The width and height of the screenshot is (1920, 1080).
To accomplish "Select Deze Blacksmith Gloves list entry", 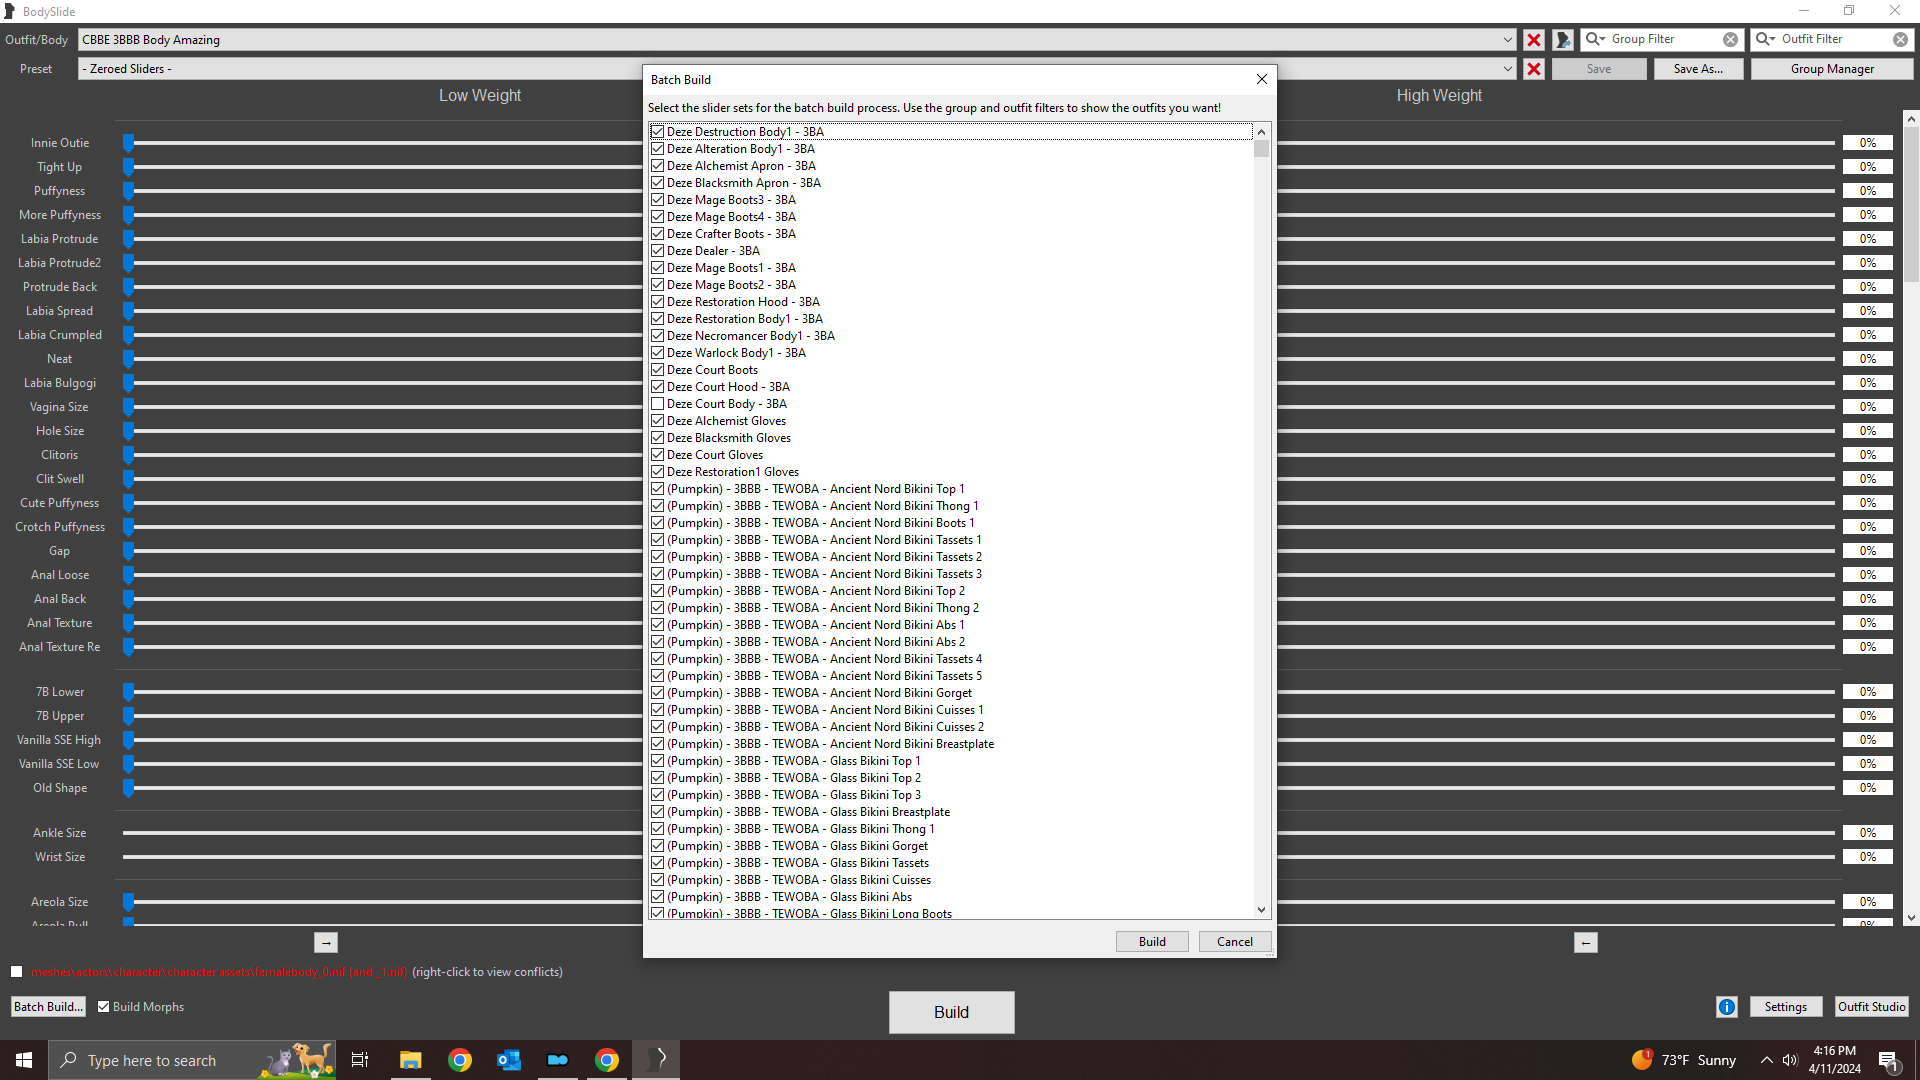I will pos(728,438).
